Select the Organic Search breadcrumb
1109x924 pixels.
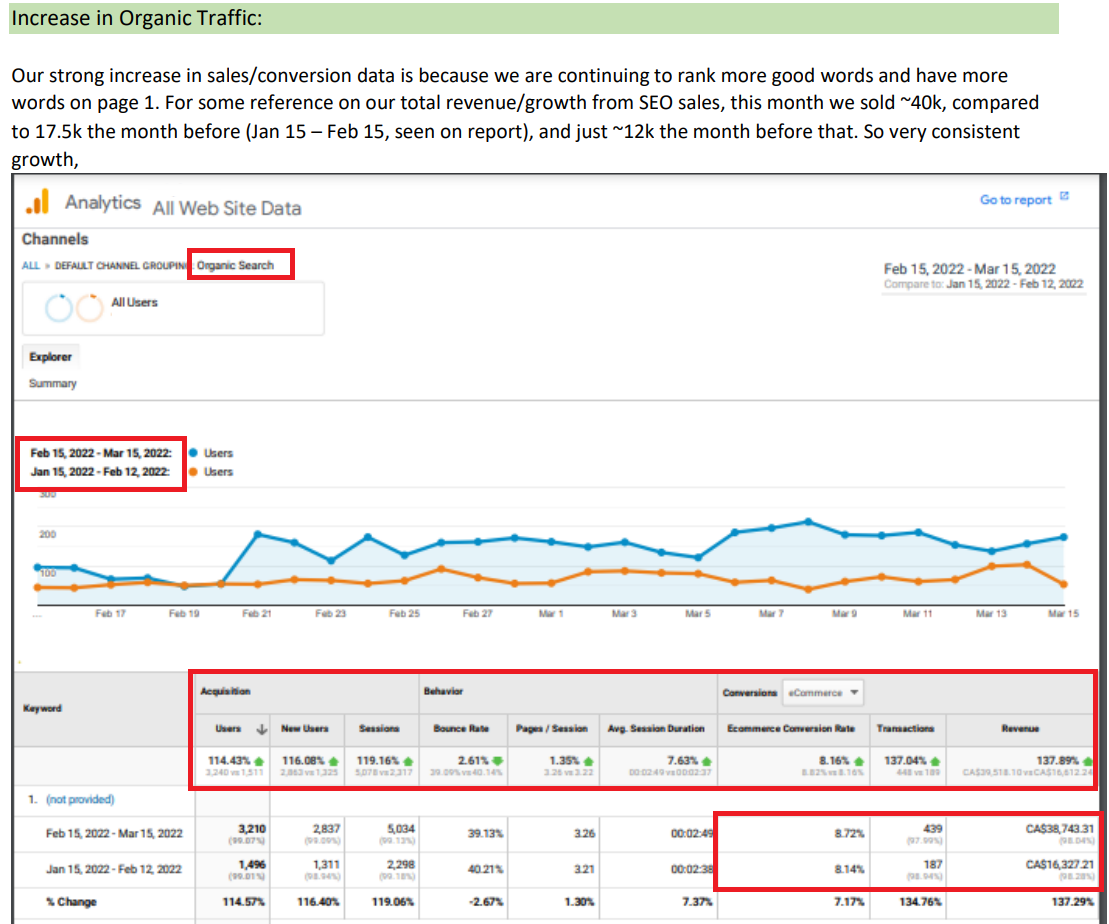pos(236,266)
